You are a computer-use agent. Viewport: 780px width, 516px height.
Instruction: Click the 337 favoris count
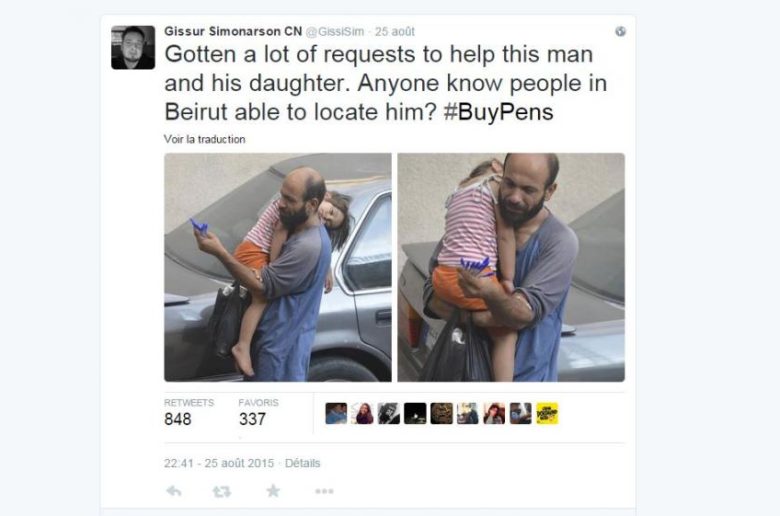[x=252, y=419]
